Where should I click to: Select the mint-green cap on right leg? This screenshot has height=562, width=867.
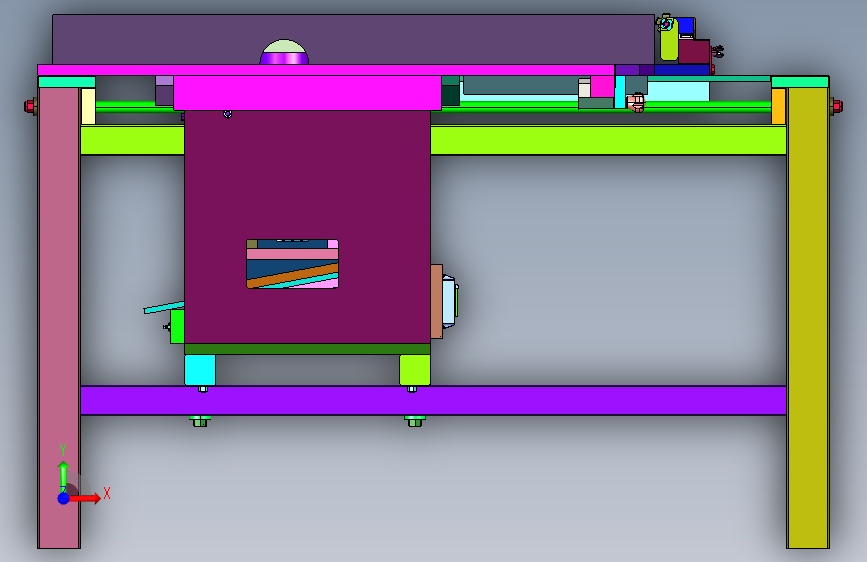click(800, 82)
